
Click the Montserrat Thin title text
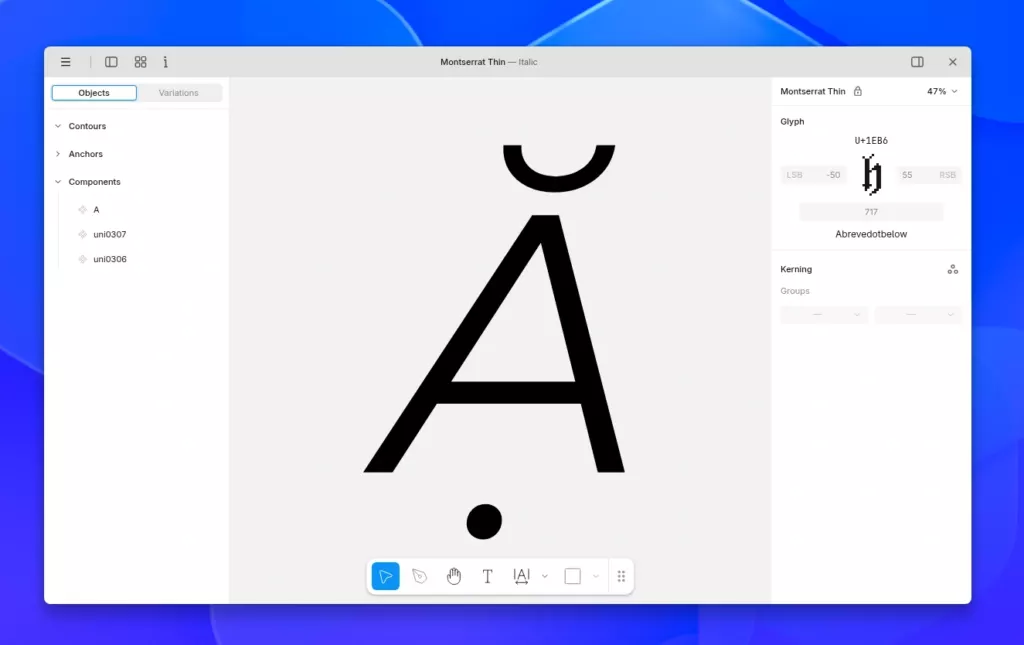pyautogui.click(x=473, y=62)
